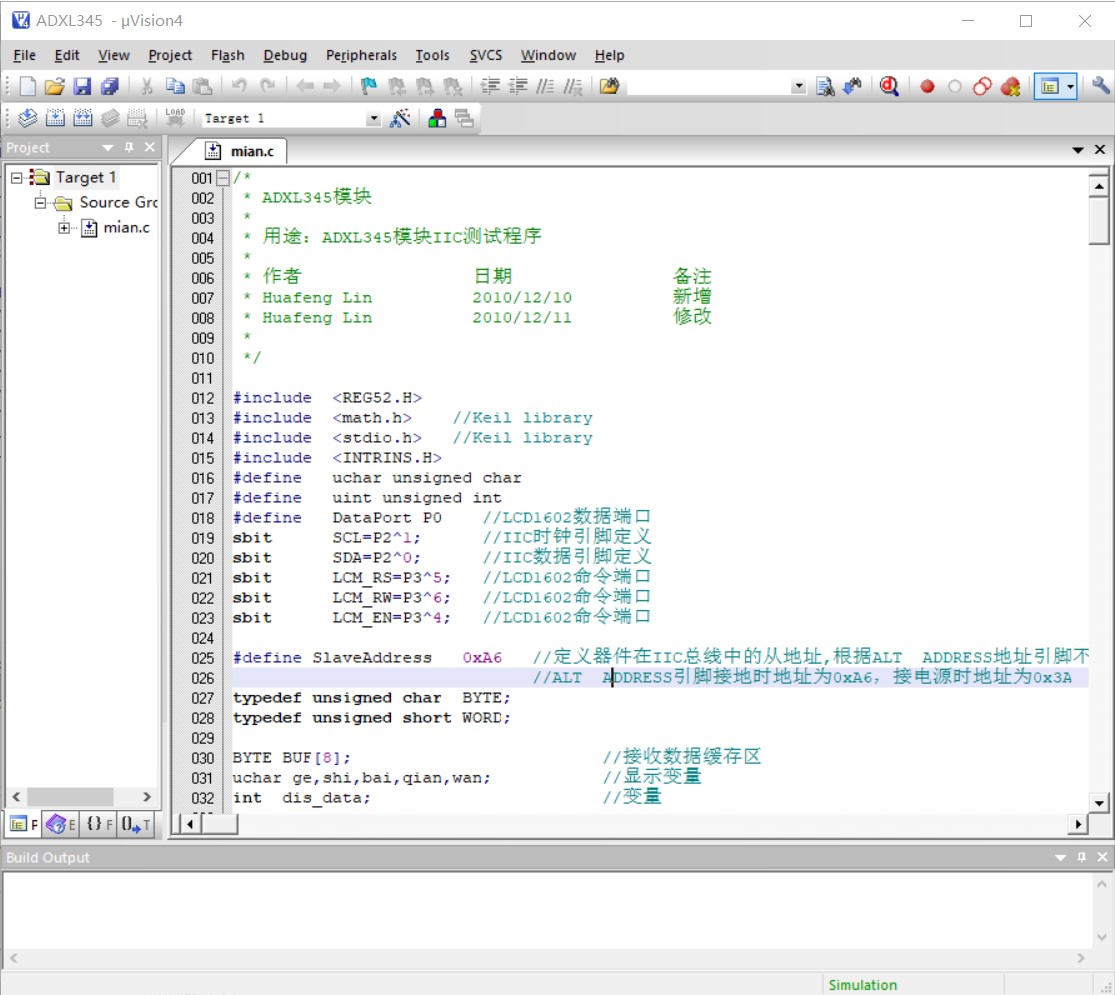Click the editor vertical scrollbar down arrow
The height and width of the screenshot is (995, 1115).
click(x=1099, y=803)
